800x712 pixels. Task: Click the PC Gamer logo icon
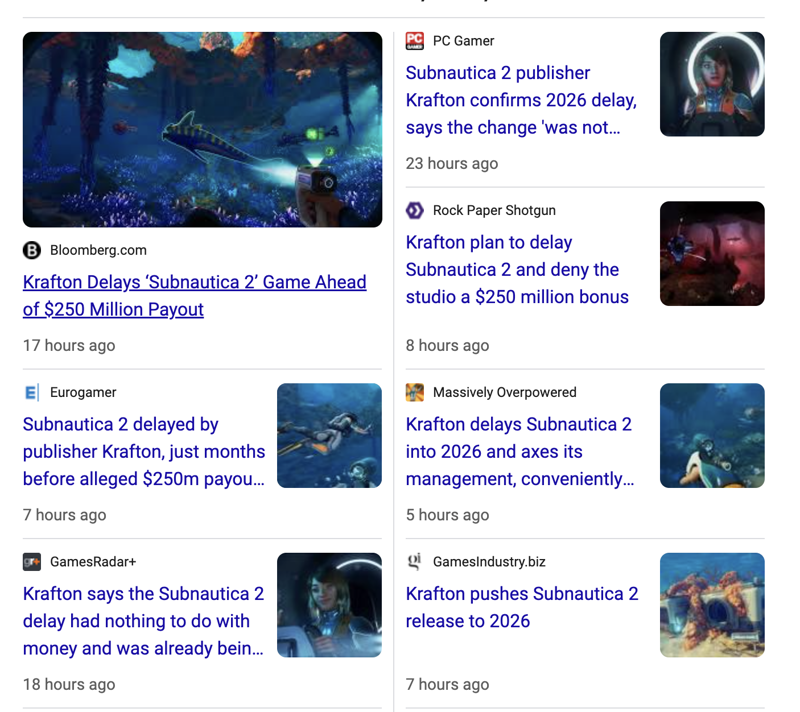[x=415, y=41]
